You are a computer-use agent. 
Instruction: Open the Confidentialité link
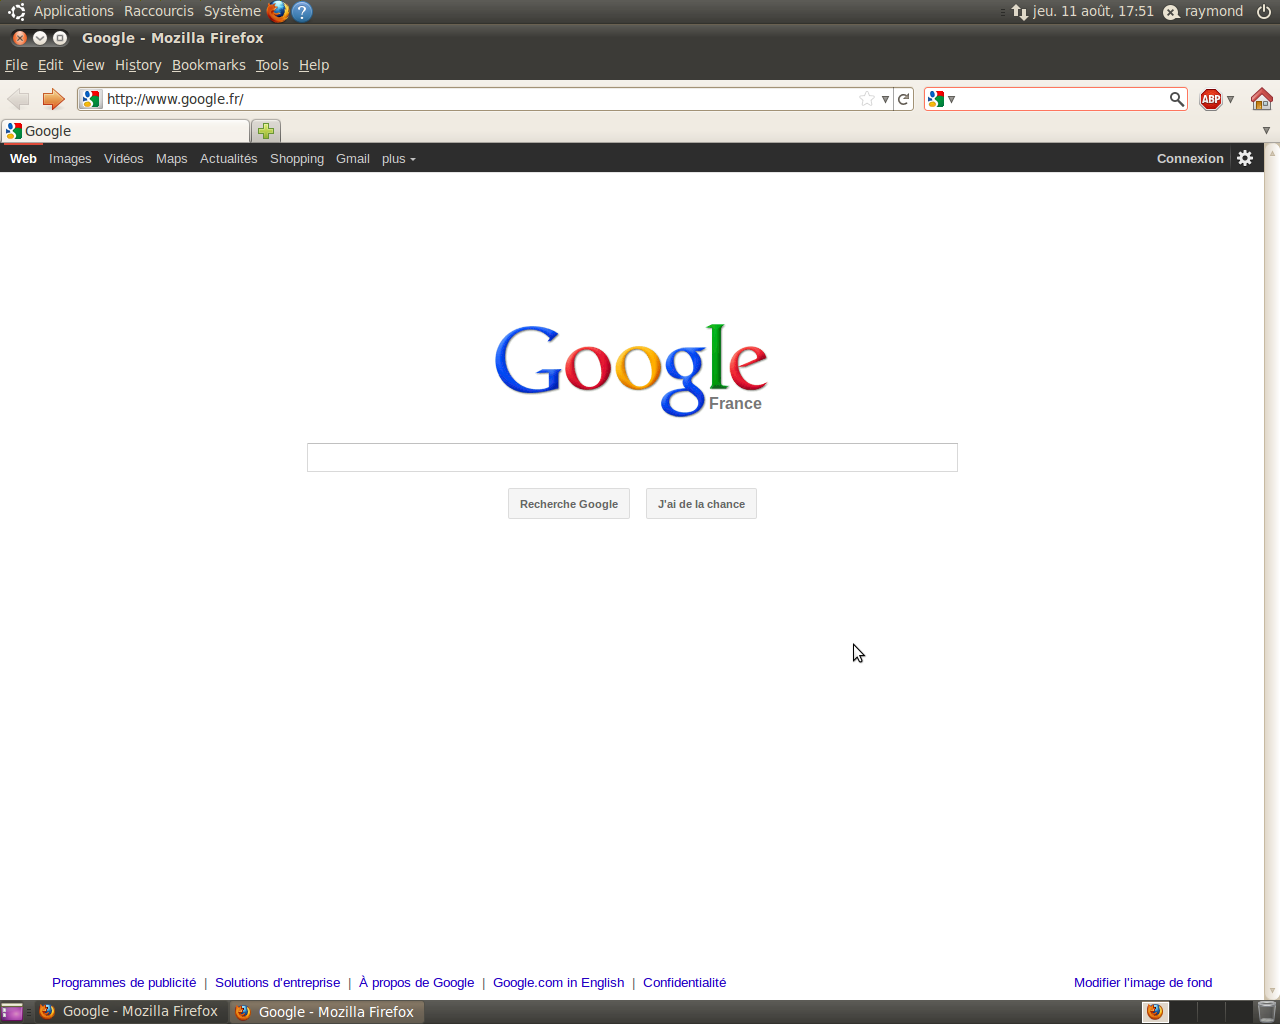(685, 983)
